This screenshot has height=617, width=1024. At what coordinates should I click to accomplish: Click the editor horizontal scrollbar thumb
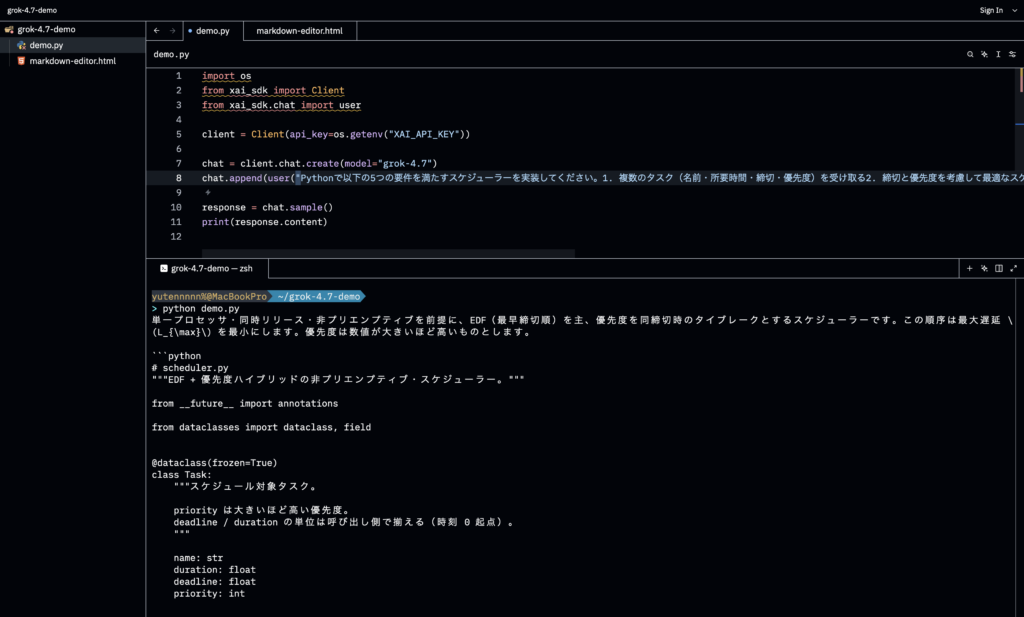tap(388, 253)
